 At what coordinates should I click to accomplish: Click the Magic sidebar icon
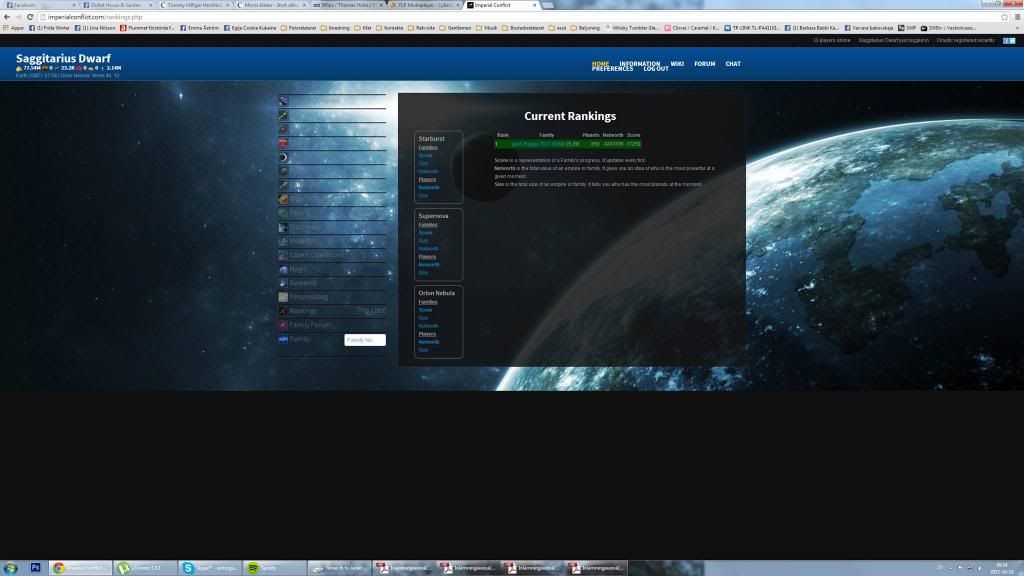point(283,269)
